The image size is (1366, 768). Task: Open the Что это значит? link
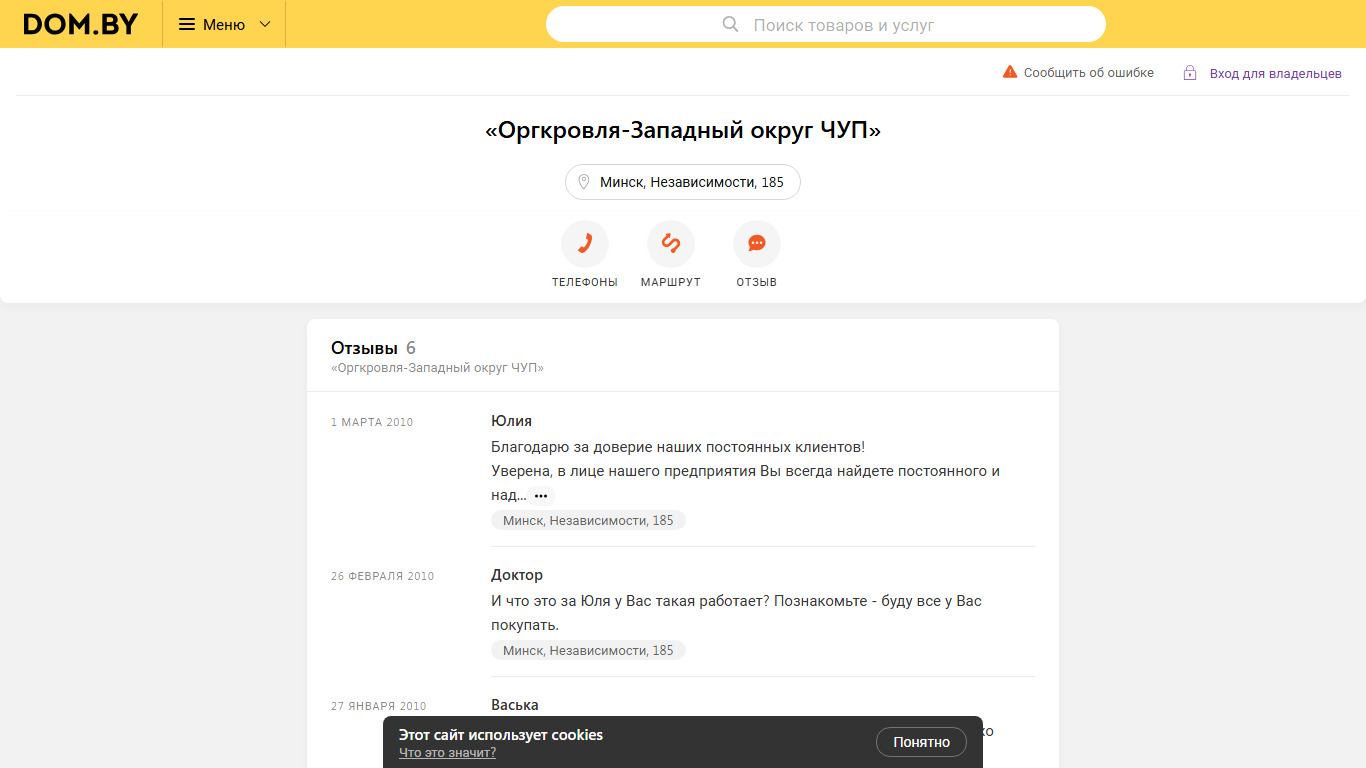[x=447, y=753]
